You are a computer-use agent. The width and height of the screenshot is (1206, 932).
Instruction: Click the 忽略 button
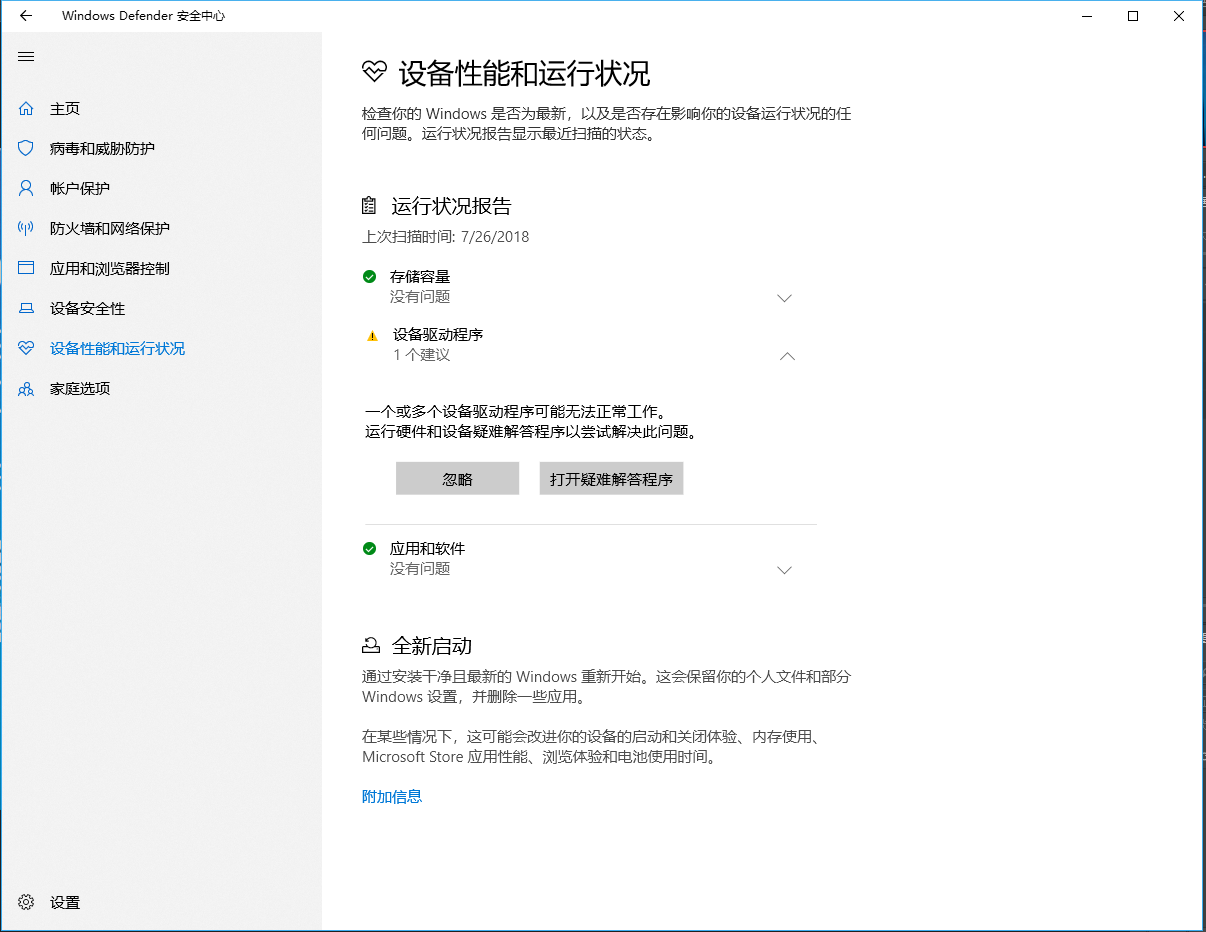tap(457, 478)
